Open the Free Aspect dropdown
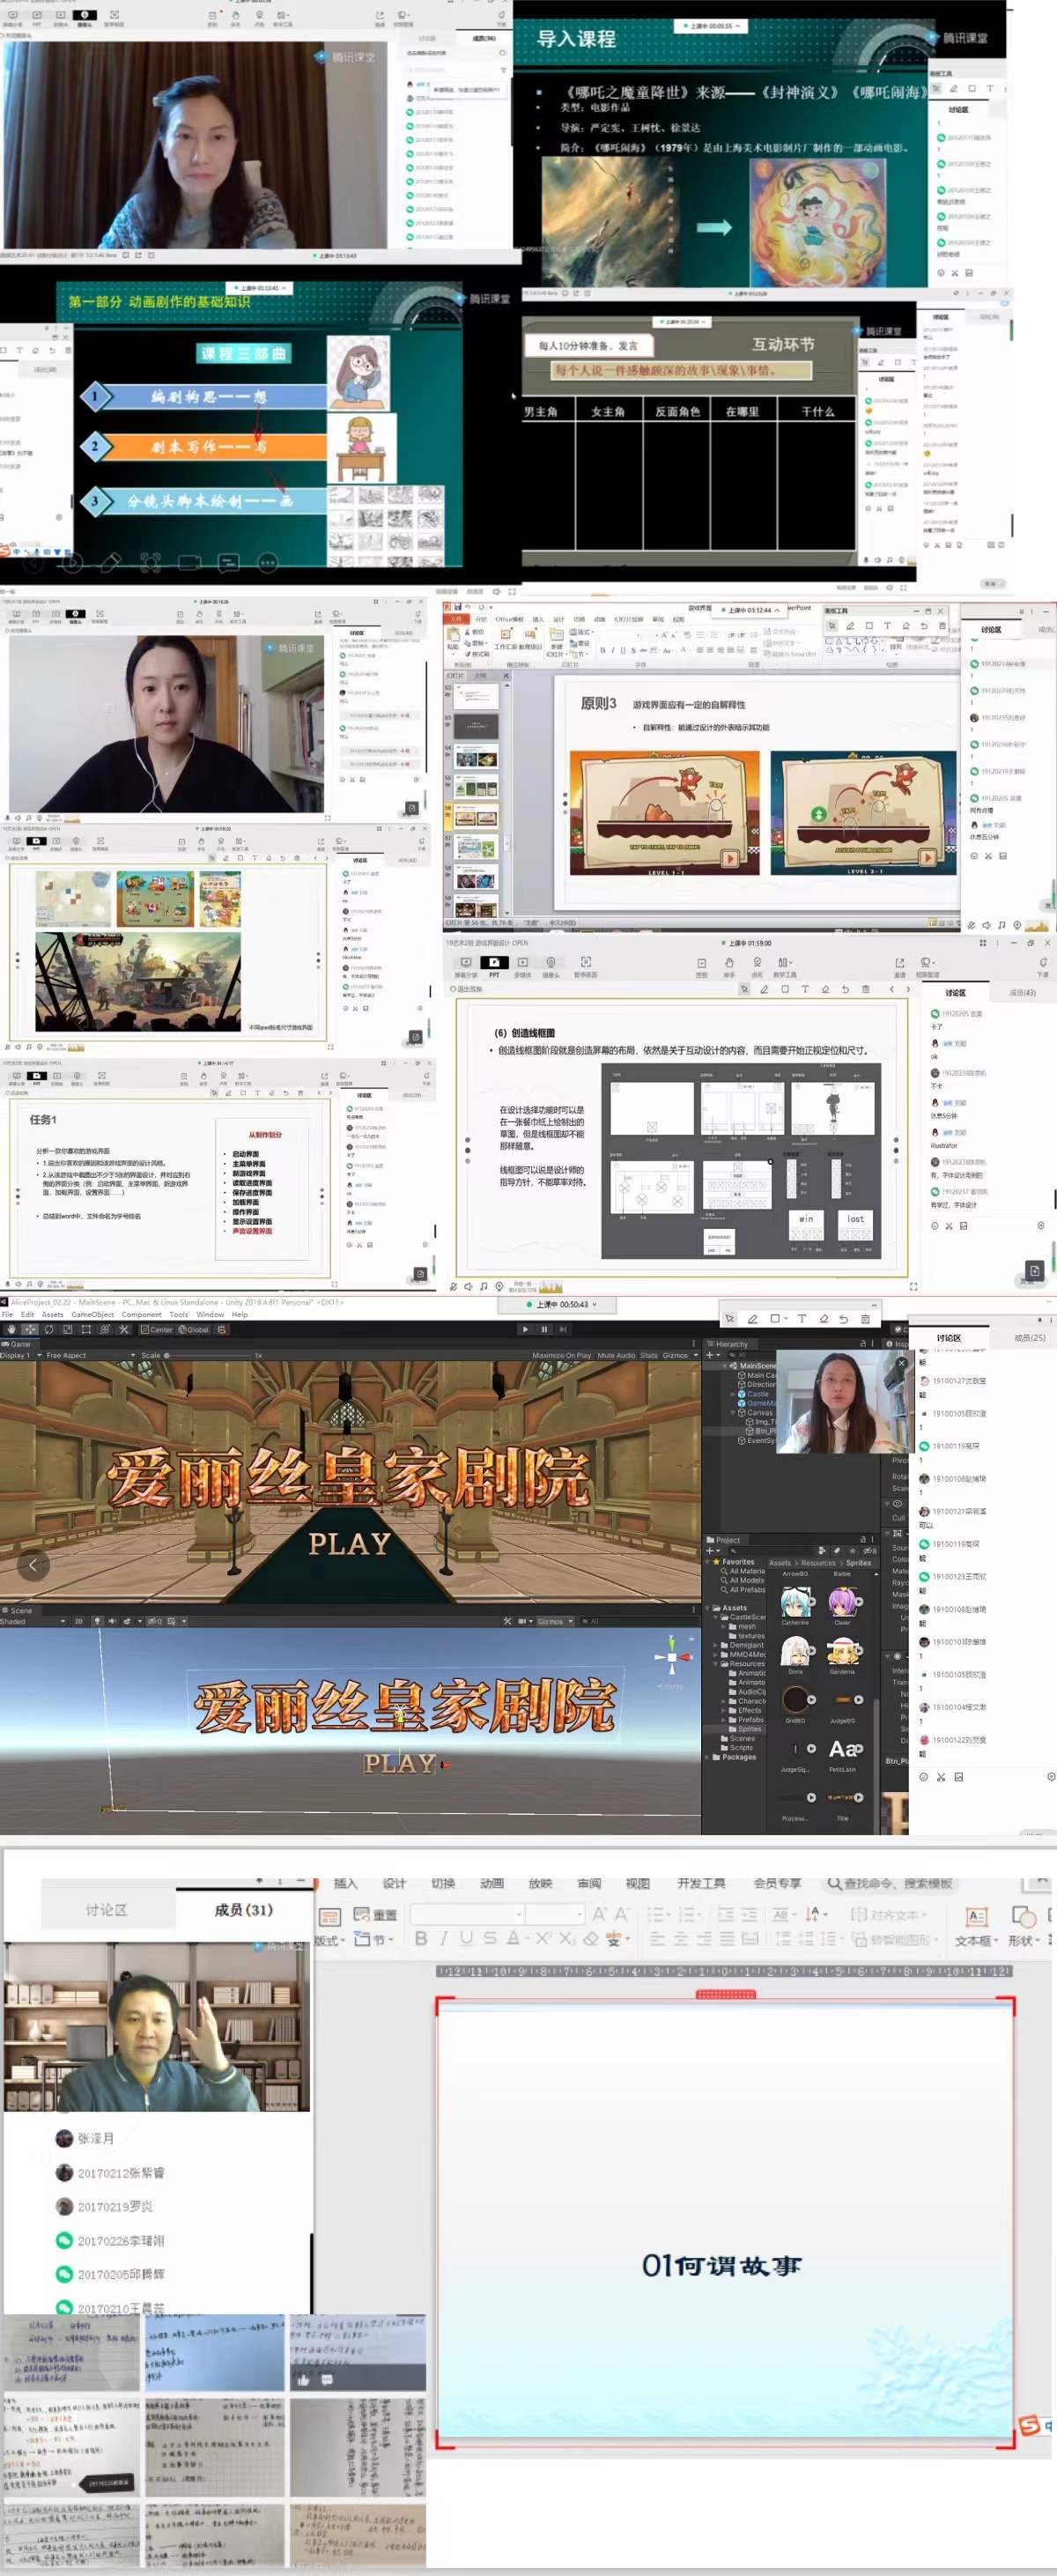 point(90,1355)
